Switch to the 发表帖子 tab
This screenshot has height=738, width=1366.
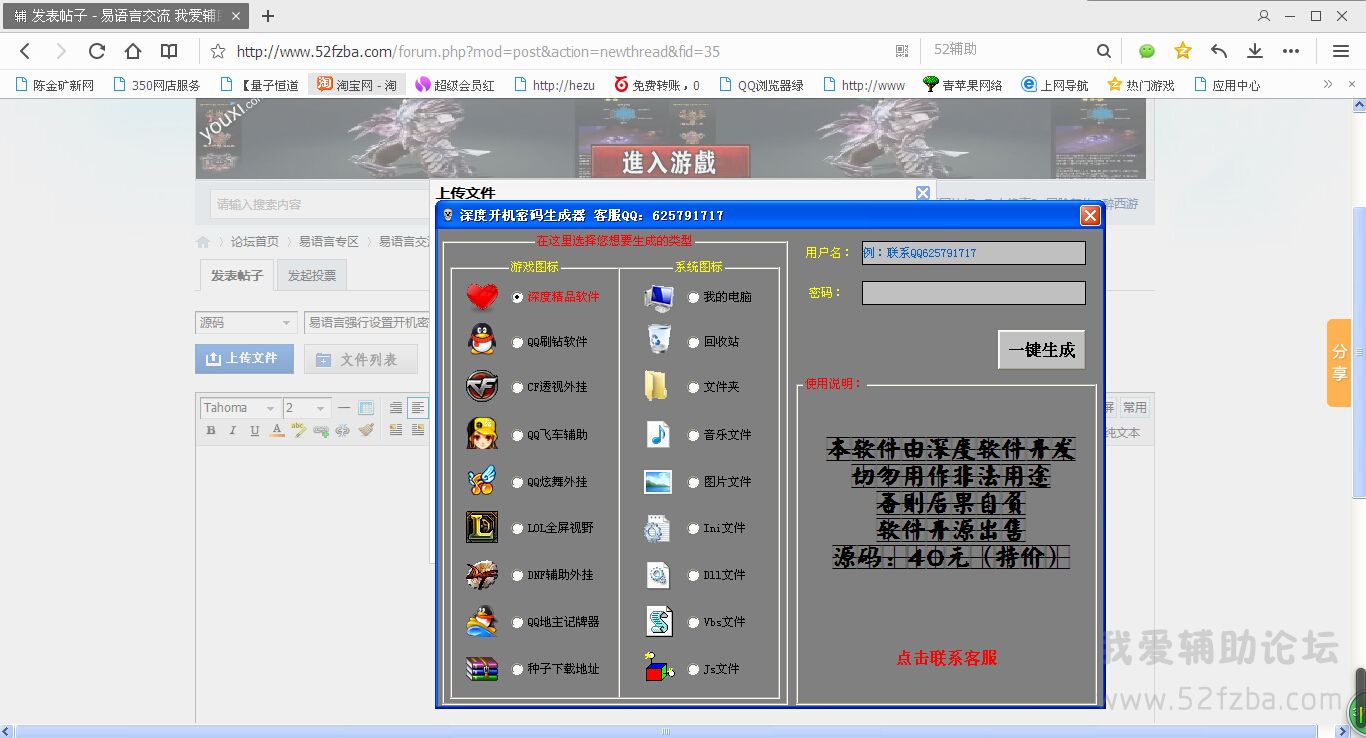tap(236, 275)
